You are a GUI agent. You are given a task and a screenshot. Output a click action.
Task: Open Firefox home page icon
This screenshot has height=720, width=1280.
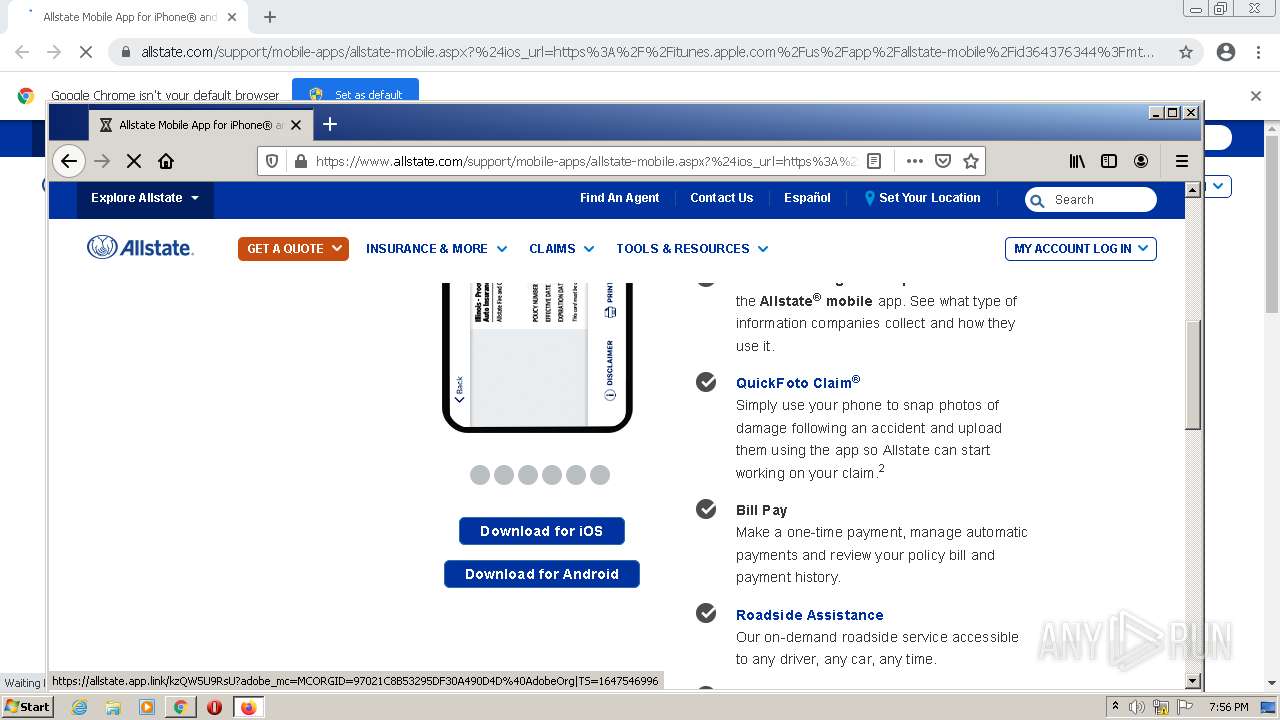[x=166, y=161]
